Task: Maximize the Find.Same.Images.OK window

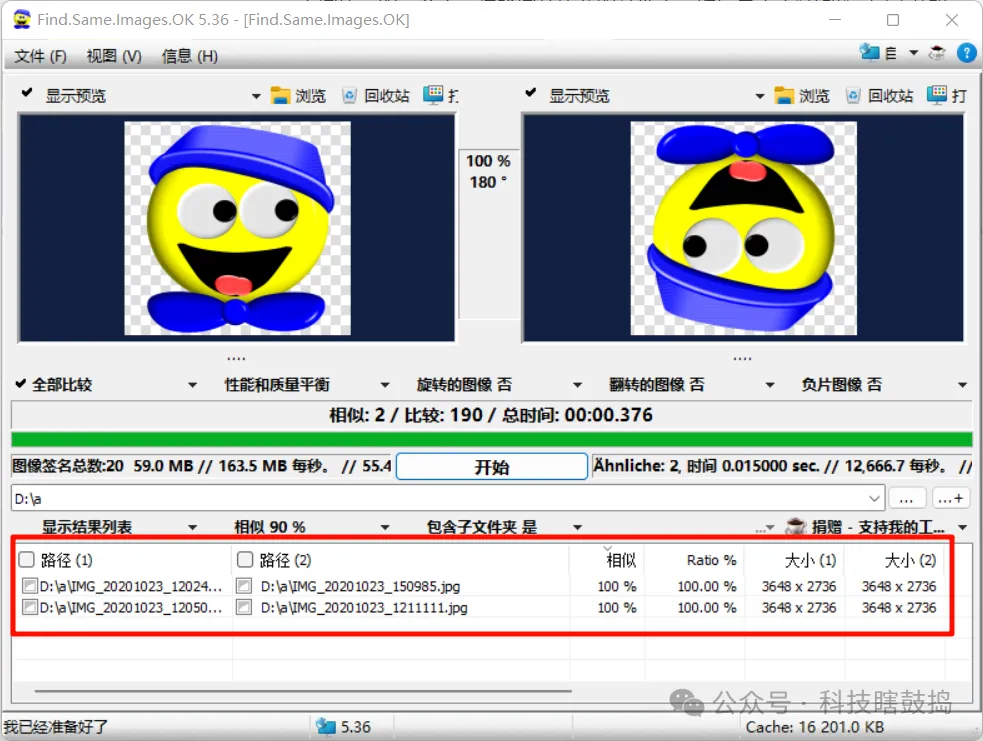Action: pyautogui.click(x=893, y=20)
